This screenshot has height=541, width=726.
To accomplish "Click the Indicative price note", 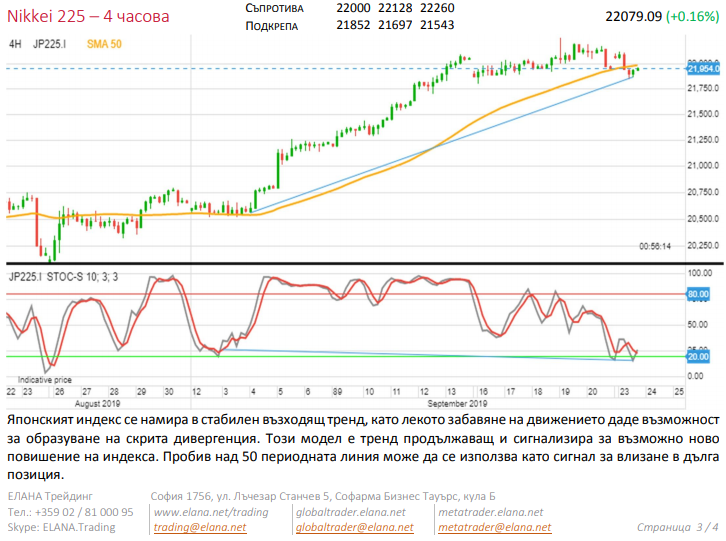I will coord(45,380).
